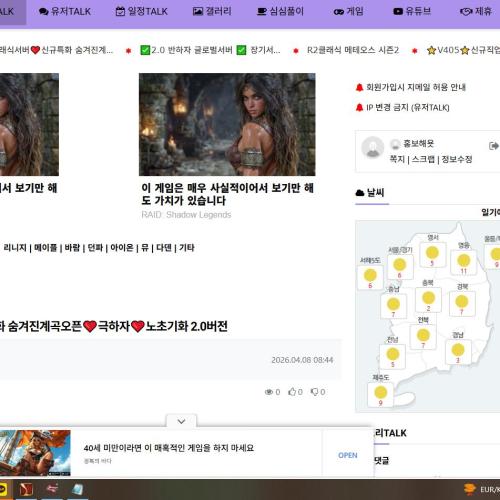Open the 유저TALK menu

point(65,12)
